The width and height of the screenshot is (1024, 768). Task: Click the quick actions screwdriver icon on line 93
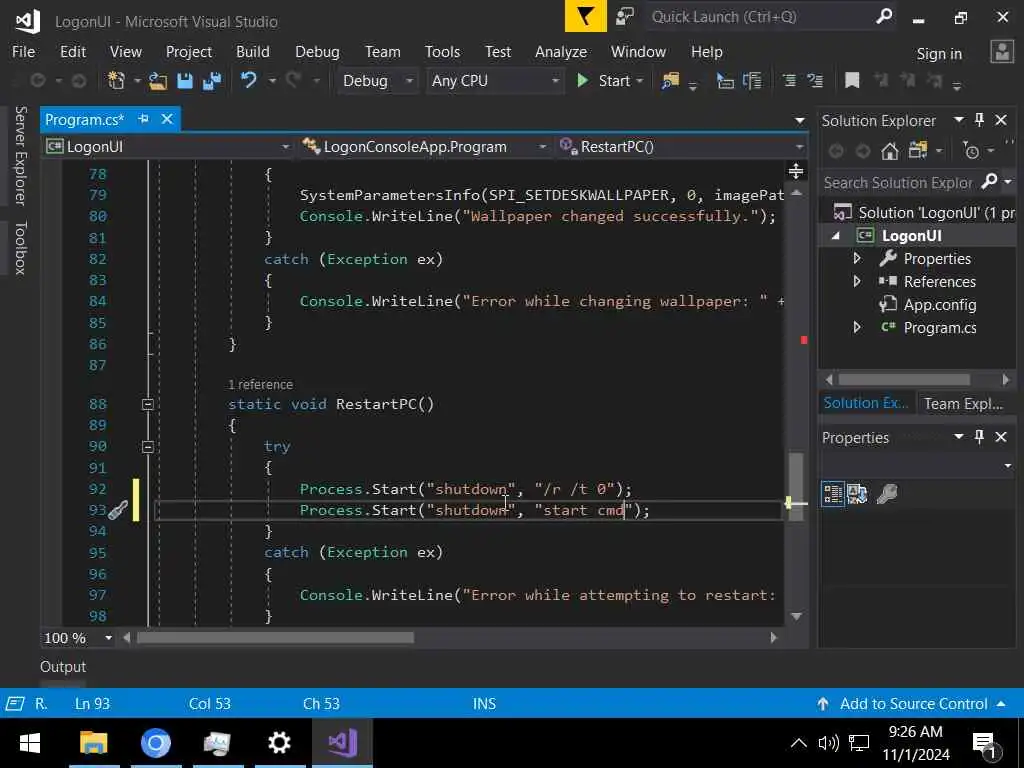pyautogui.click(x=118, y=510)
